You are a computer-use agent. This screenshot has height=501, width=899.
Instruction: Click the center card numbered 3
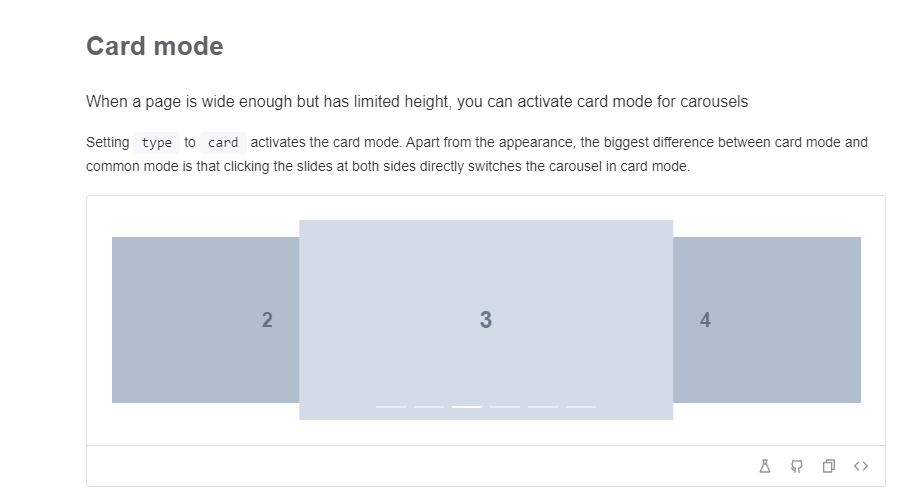coord(486,320)
